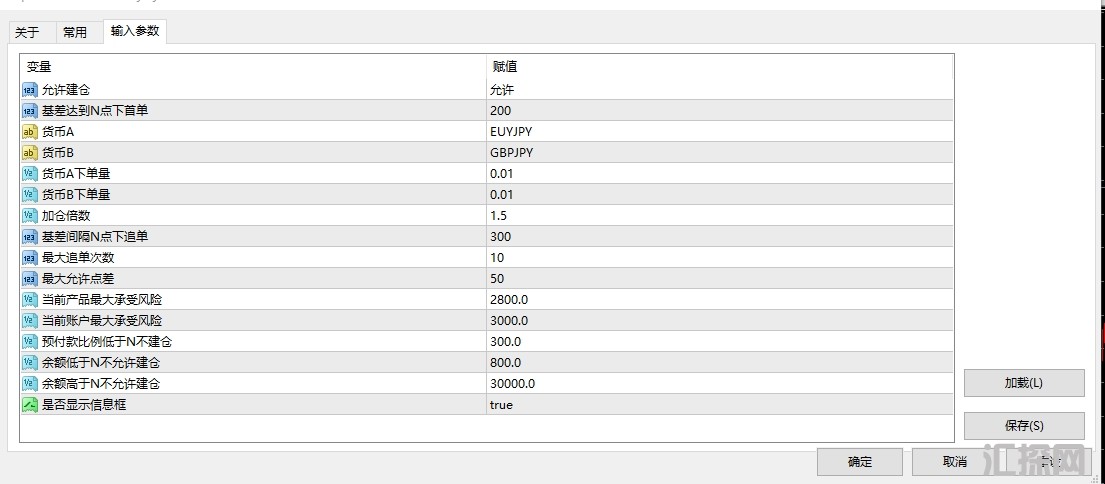The image size is (1105, 484).
Task: Confirm settings with the 确定 button
Action: 860,461
